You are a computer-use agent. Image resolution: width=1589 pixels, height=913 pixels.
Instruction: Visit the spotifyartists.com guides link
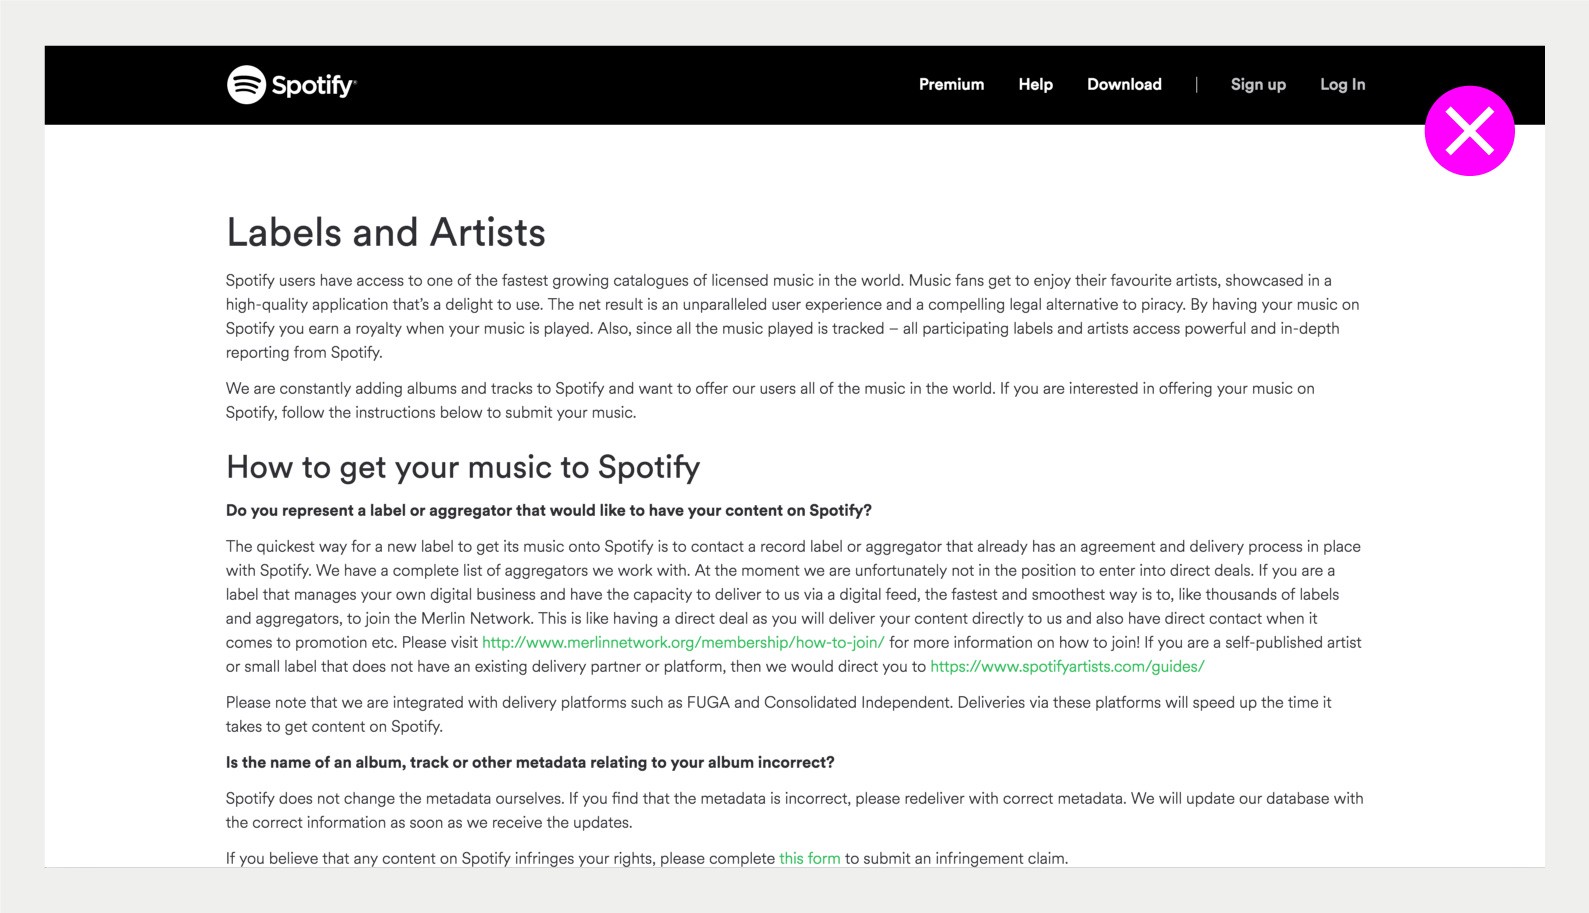point(1067,667)
